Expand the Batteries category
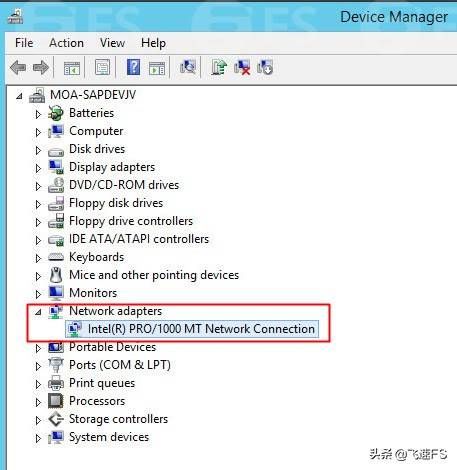Viewport: 457px width, 470px height. (x=38, y=114)
